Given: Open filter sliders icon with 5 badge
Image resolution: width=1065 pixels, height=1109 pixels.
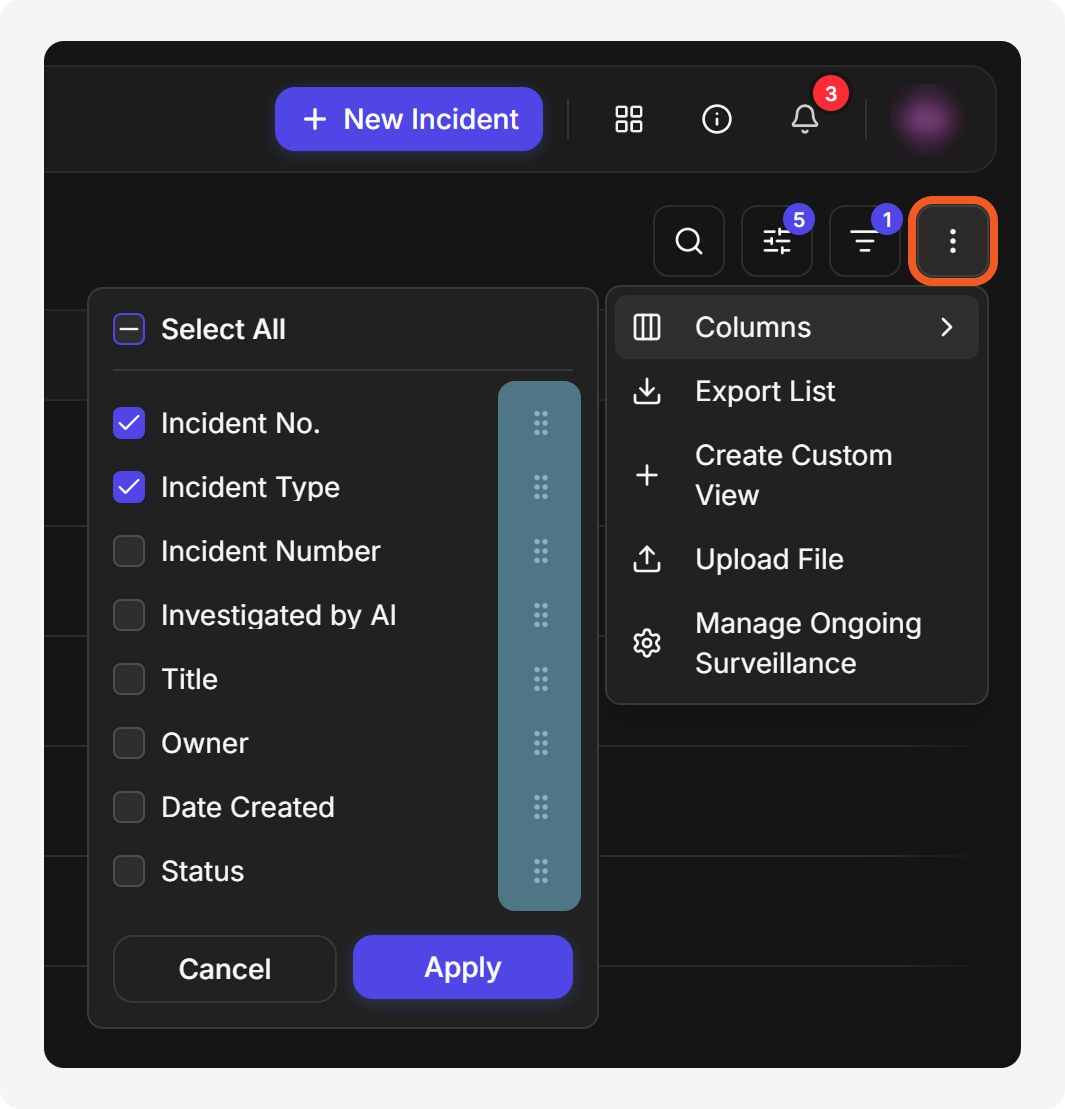Looking at the screenshot, I should coord(776,241).
